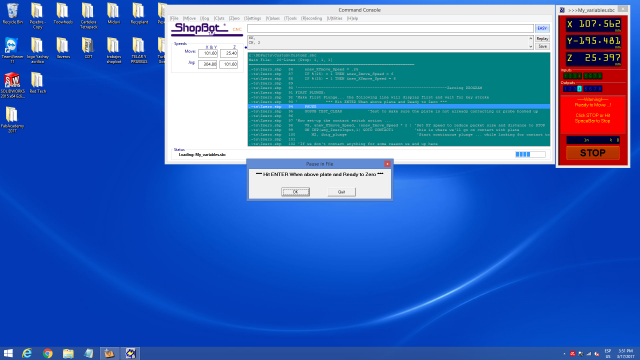
Task: Open the Red Tech desktop folder
Action: tap(38, 83)
